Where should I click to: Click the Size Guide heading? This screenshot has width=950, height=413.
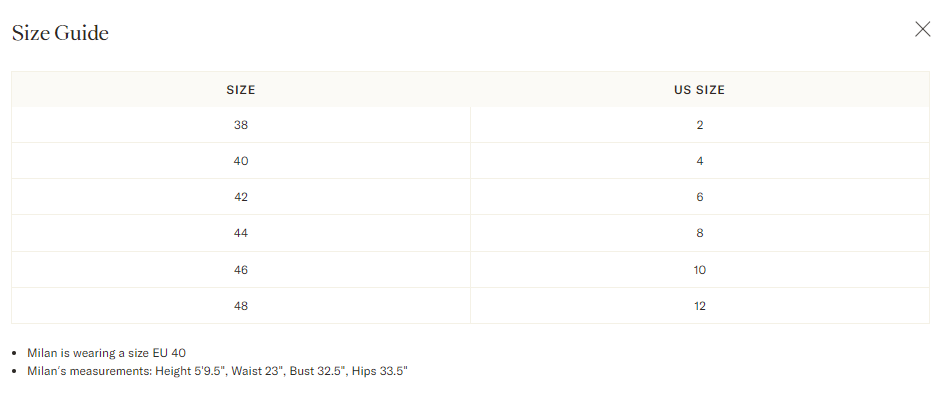[60, 33]
